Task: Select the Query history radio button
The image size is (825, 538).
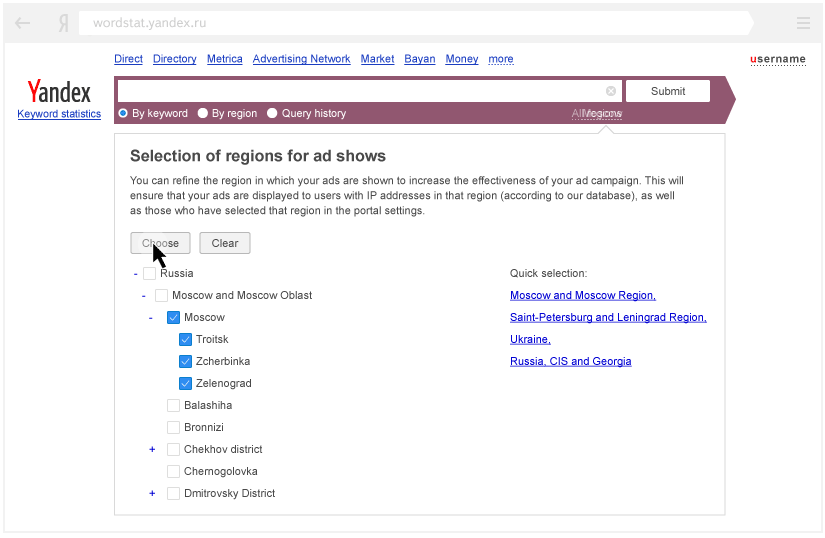Action: (x=272, y=113)
